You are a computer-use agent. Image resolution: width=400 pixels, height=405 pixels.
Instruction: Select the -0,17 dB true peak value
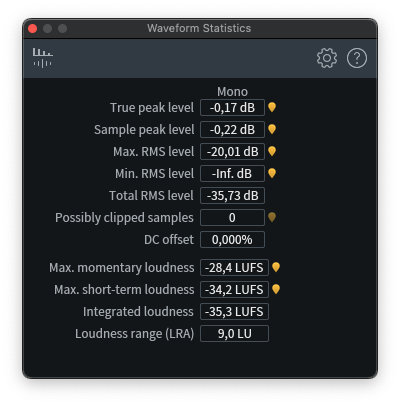232,107
